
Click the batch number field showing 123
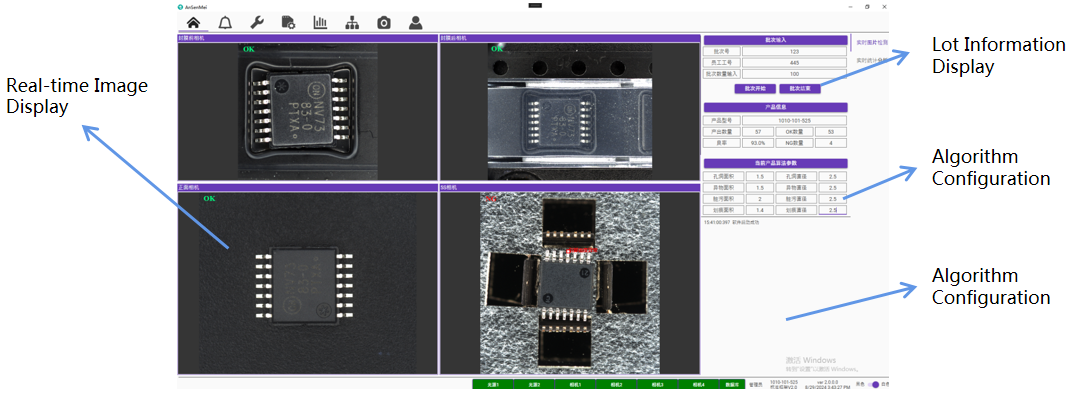click(x=794, y=51)
